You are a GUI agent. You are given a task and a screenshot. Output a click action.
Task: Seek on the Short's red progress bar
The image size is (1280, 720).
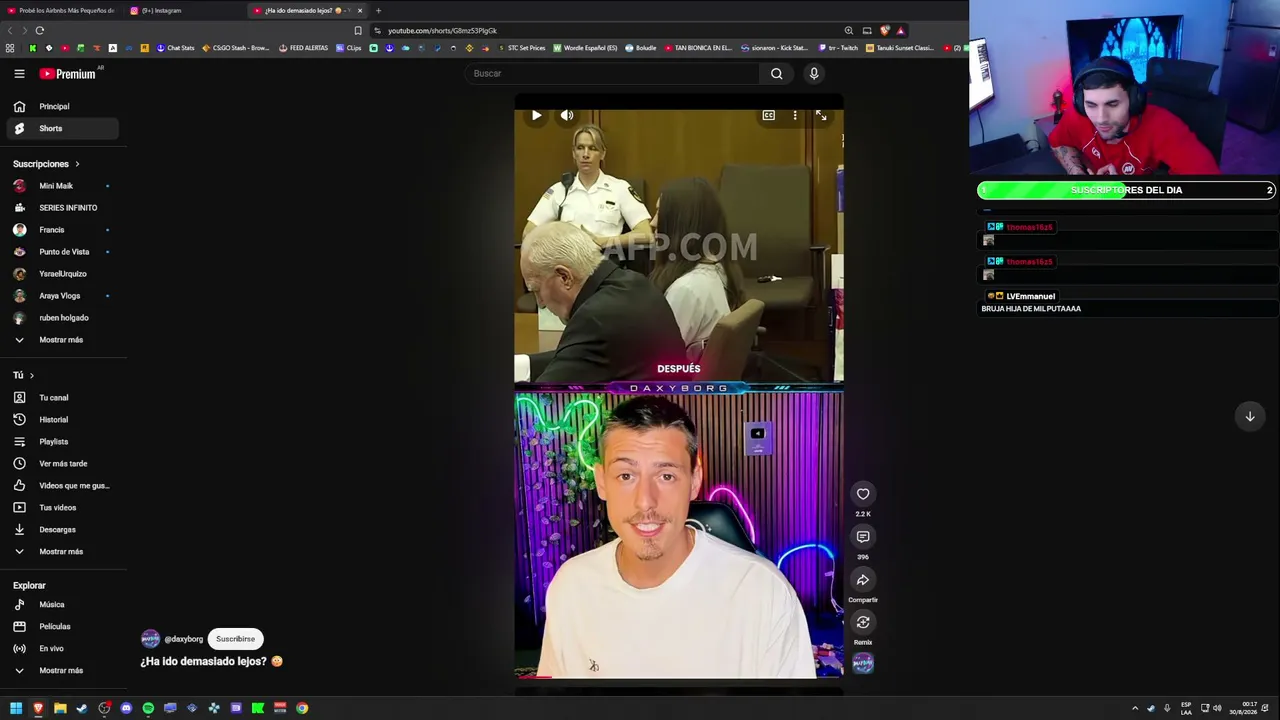point(679,677)
